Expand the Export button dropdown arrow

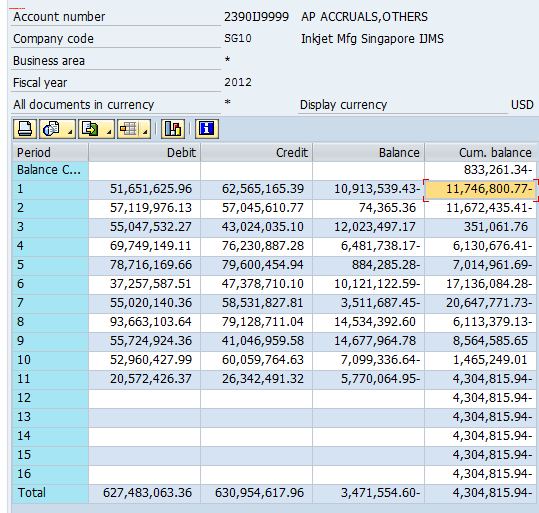[109, 132]
